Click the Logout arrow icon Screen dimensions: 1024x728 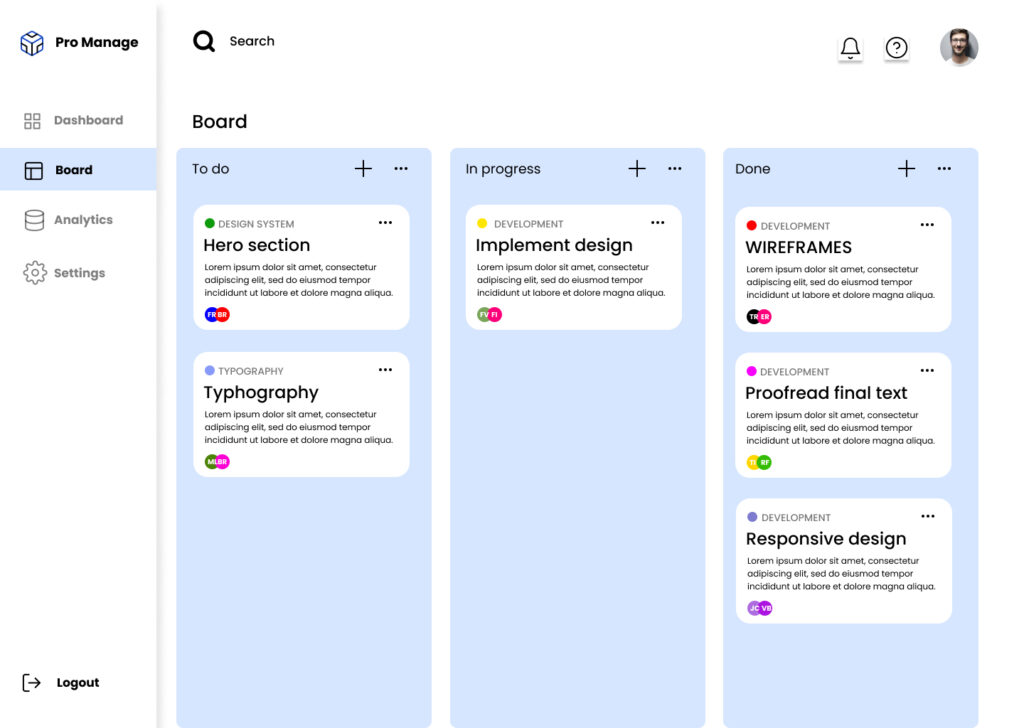click(32, 683)
